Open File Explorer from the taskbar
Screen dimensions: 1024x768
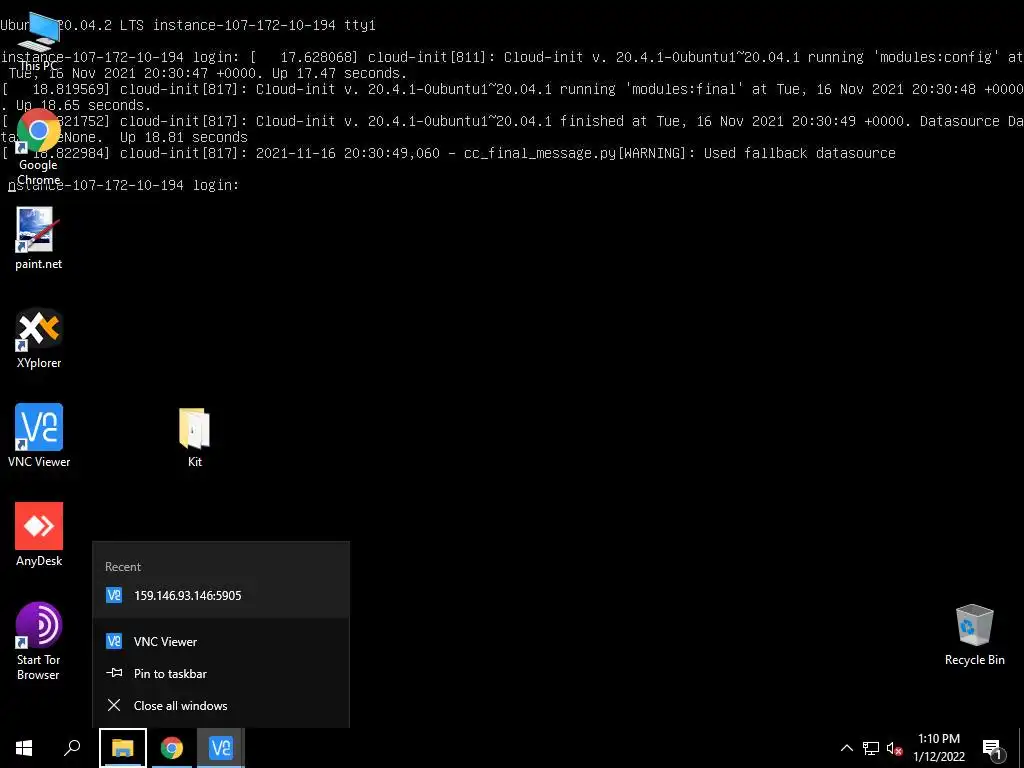tap(122, 748)
